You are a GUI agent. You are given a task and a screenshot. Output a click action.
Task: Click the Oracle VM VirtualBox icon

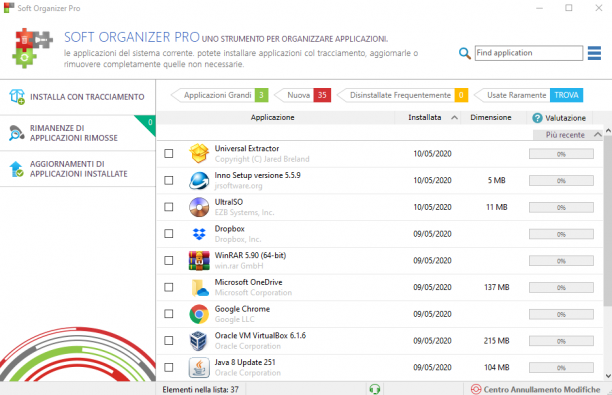point(198,341)
